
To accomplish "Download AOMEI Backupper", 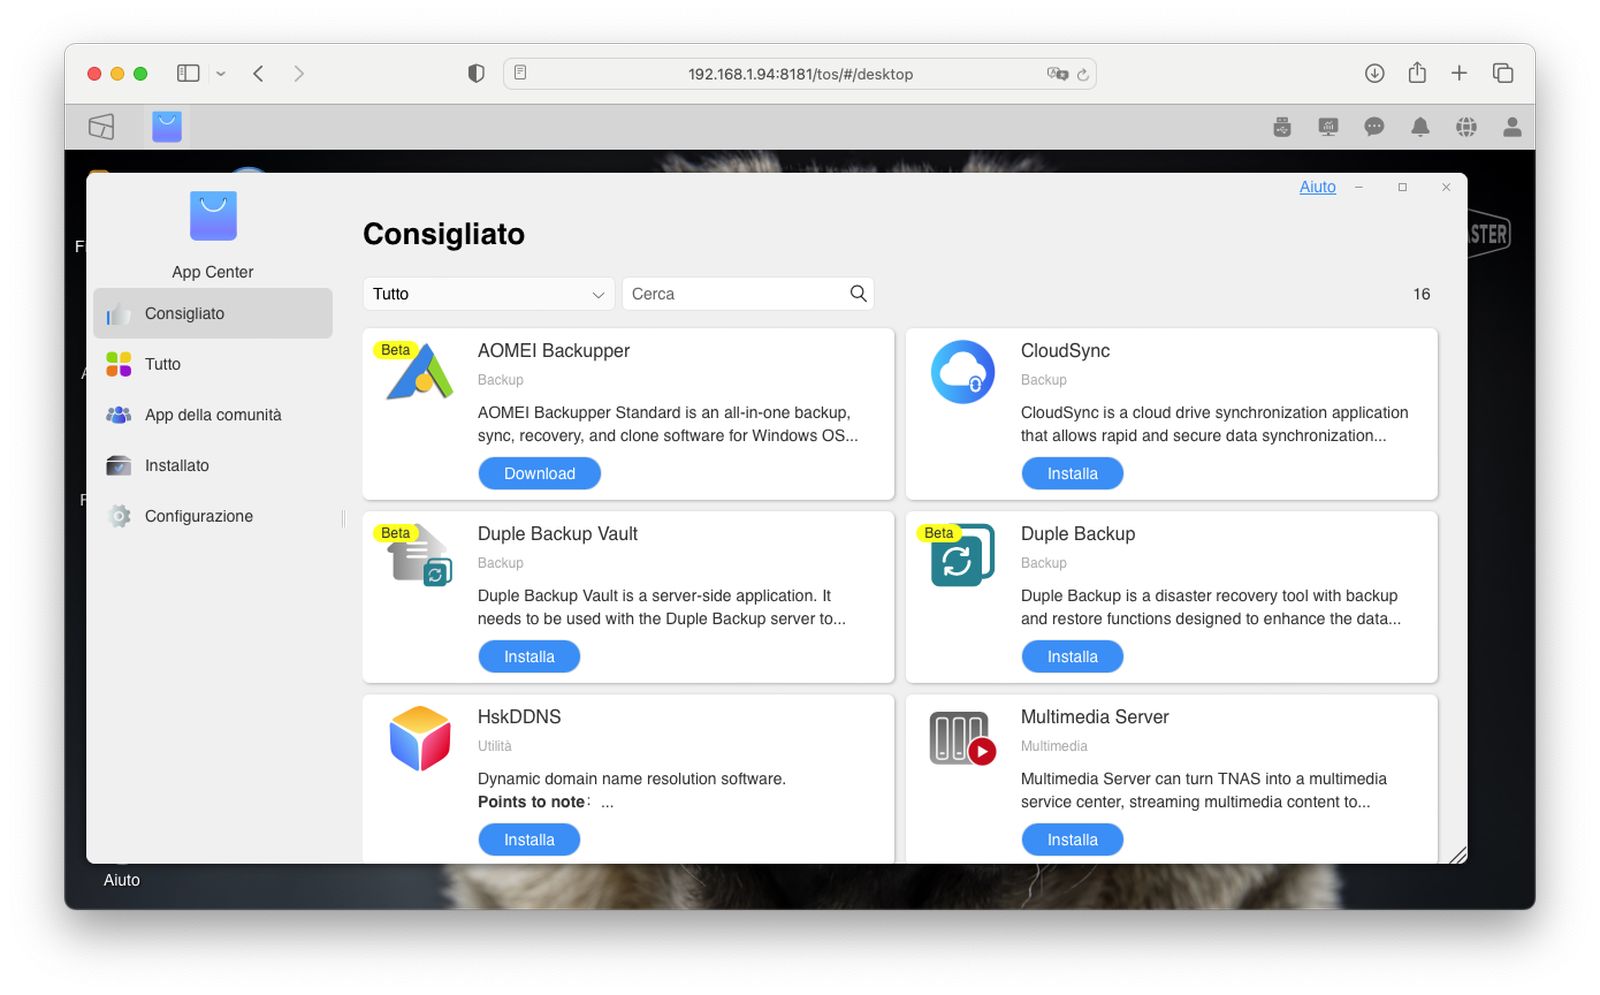I will click(x=539, y=473).
